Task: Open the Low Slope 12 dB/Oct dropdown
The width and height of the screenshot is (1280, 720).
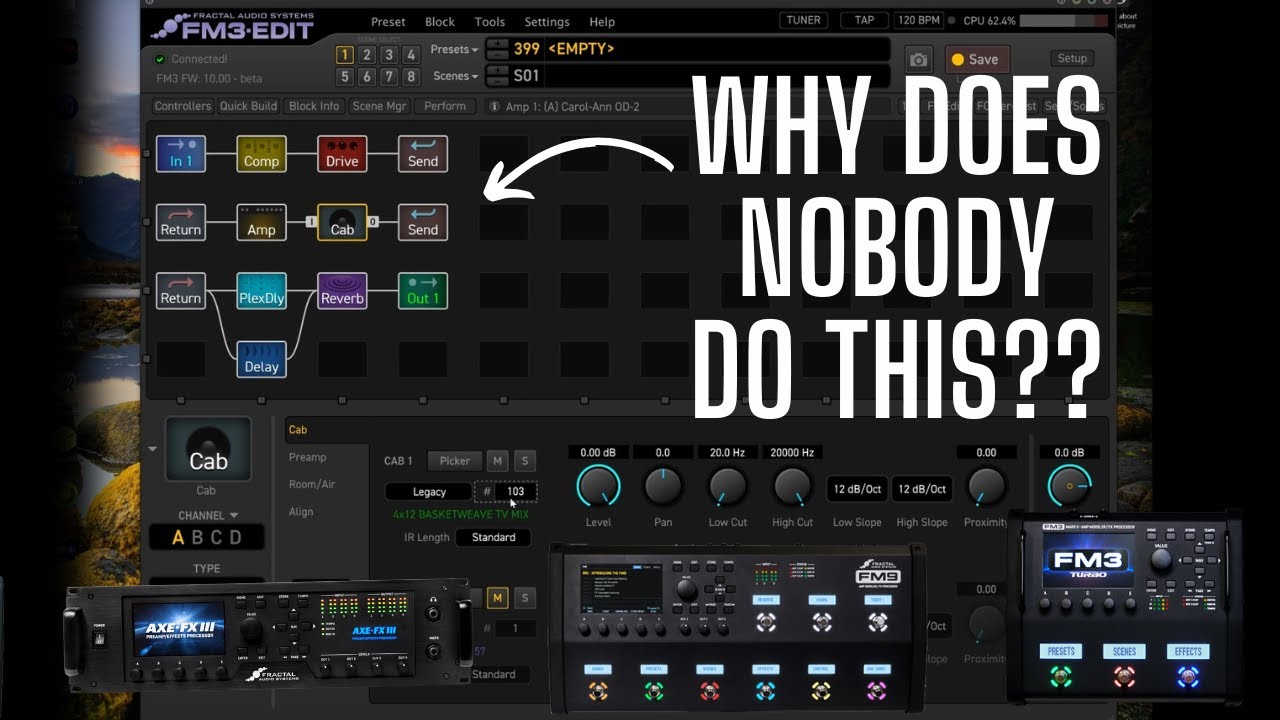Action: (856, 489)
